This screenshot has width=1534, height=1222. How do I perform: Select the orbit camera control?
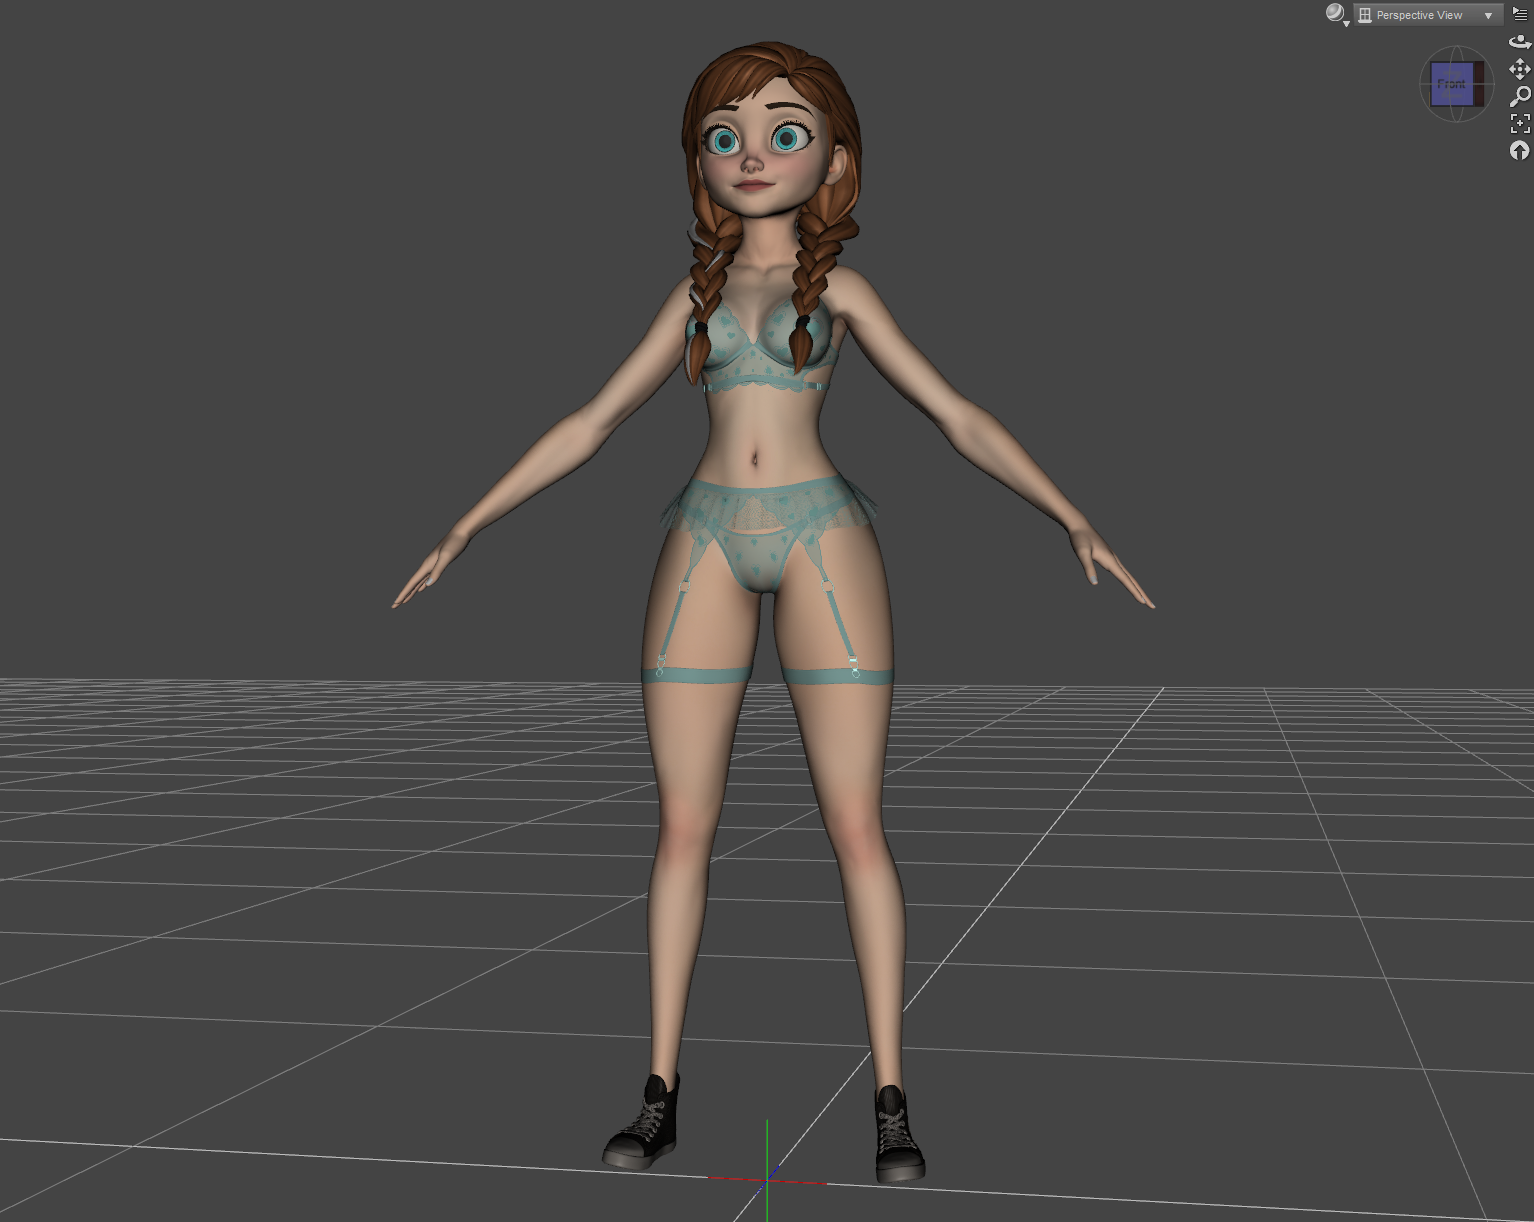(x=1520, y=42)
